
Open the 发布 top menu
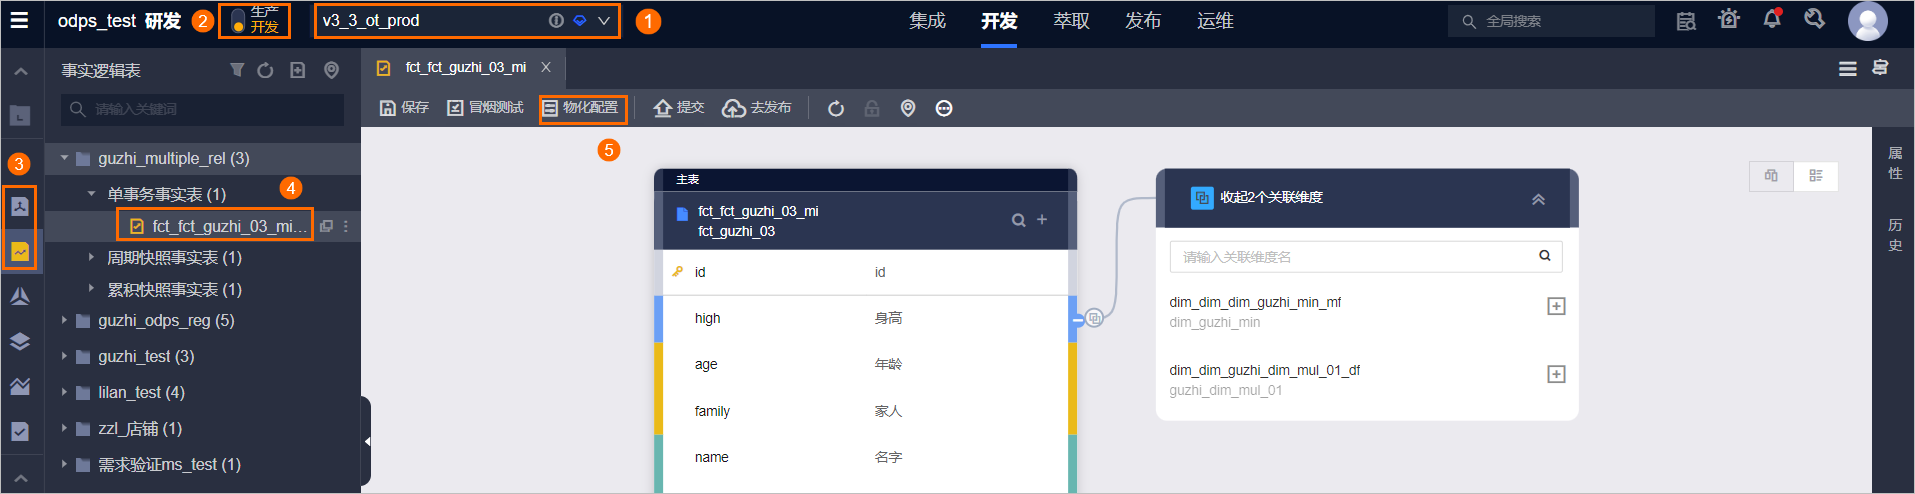[1143, 21]
